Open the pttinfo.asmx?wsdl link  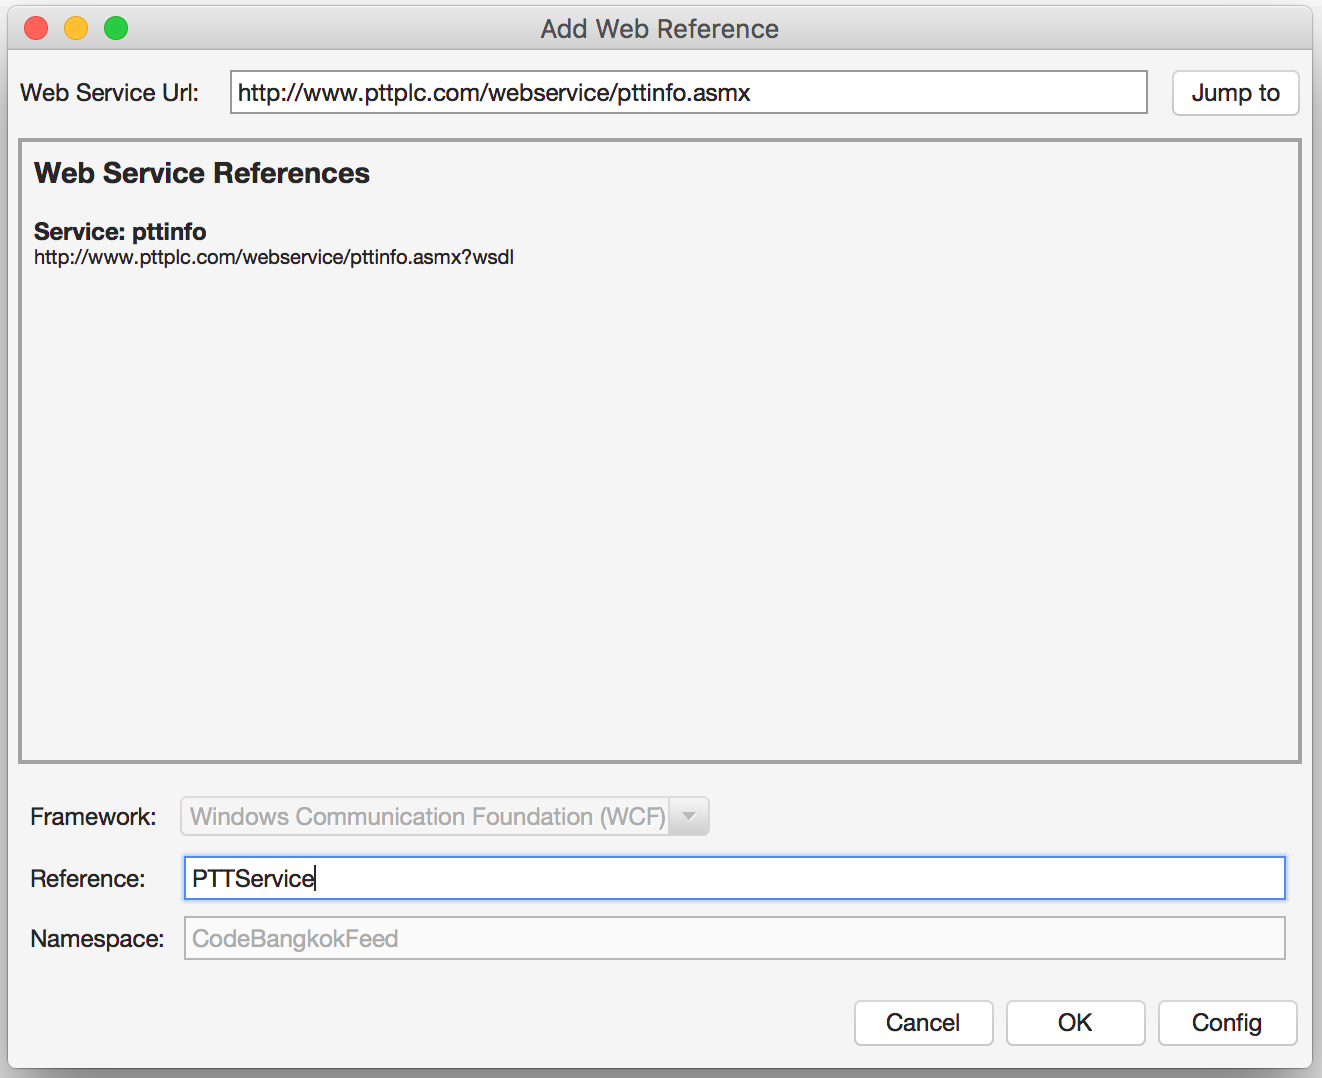(x=274, y=257)
